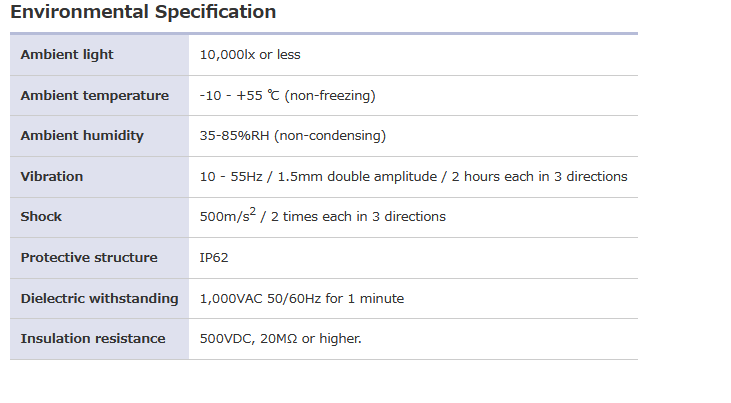Click the 500VDC, 20MΩ or higher value
This screenshot has width=731, height=403.
click(281, 339)
